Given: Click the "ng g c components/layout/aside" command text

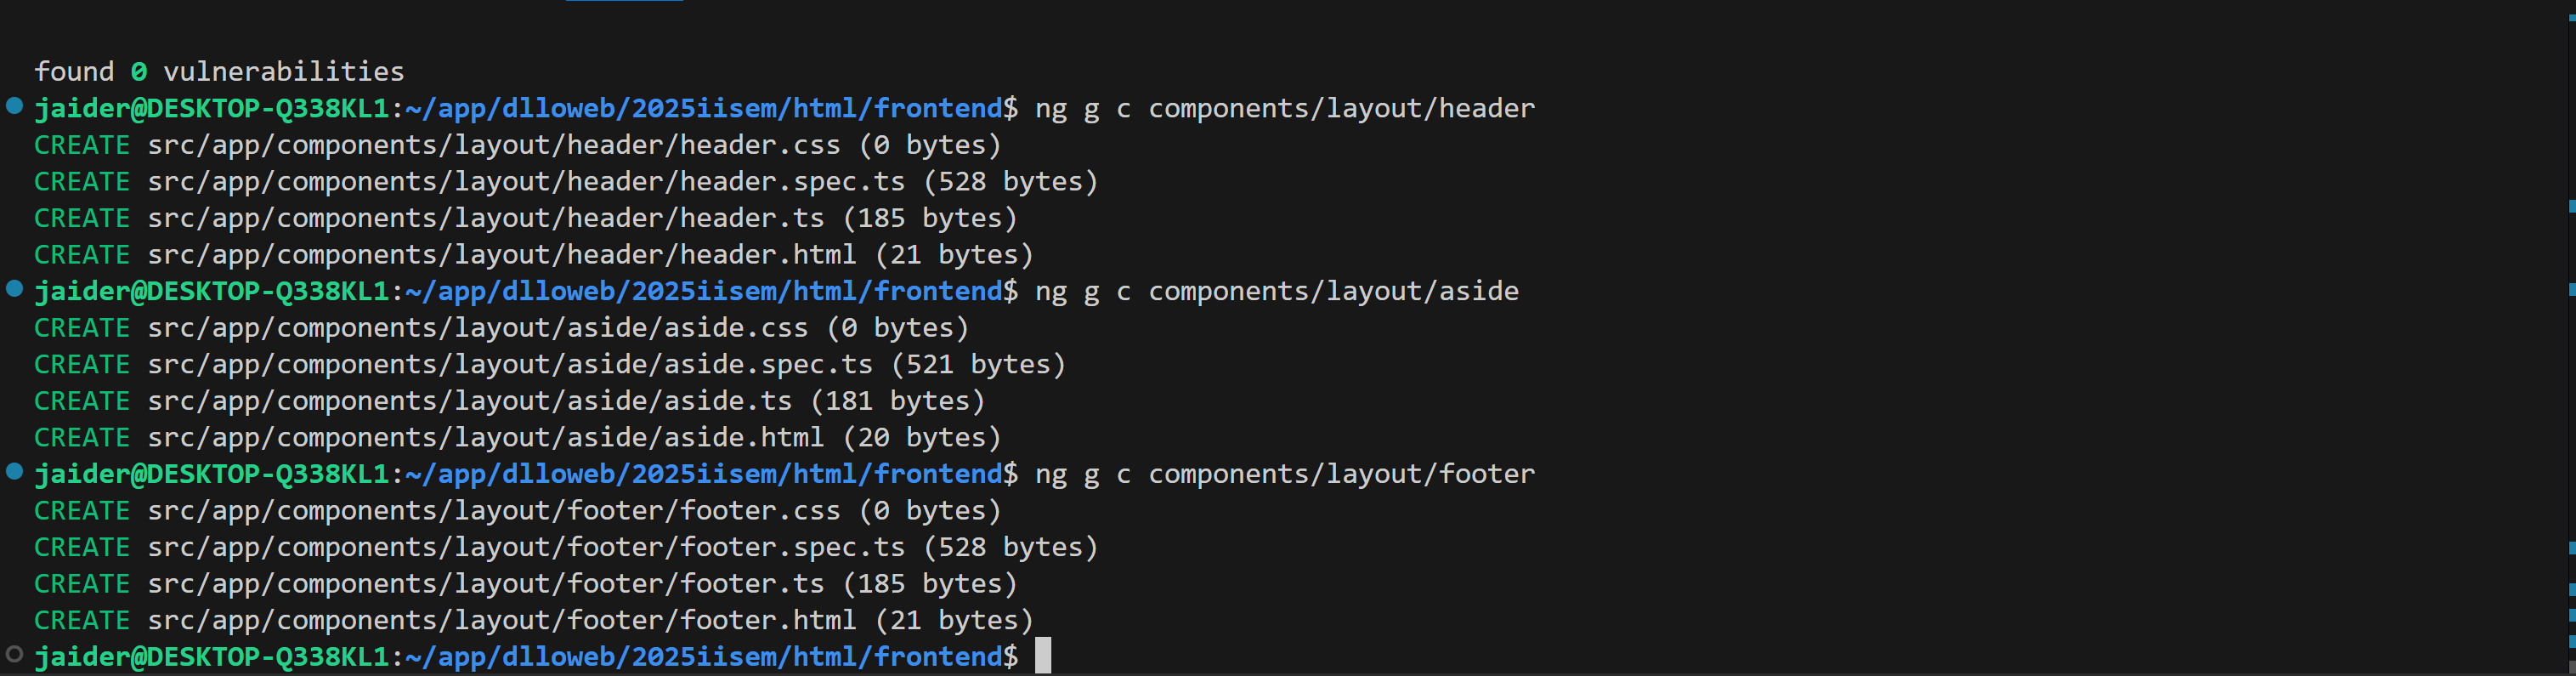Looking at the screenshot, I should click(x=1277, y=291).
